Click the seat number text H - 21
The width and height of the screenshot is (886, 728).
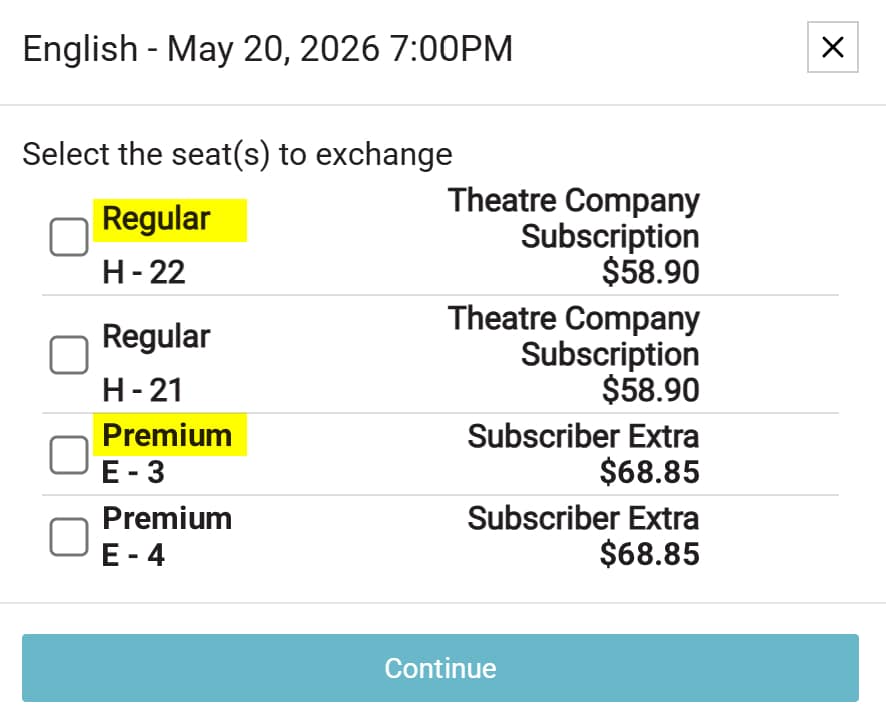coord(144,390)
